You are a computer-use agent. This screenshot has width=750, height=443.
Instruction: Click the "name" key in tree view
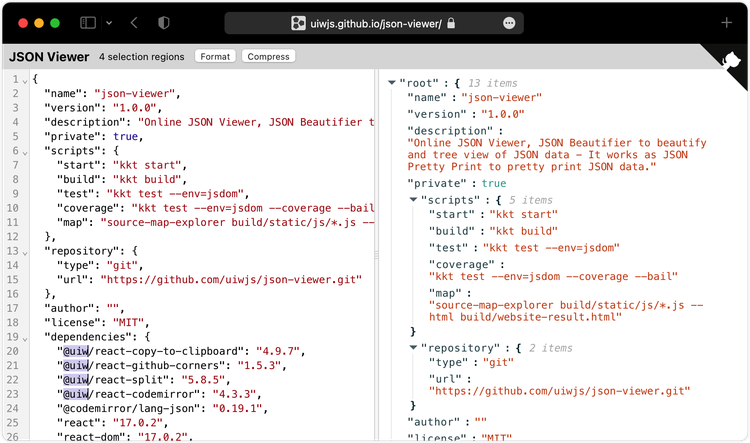pyautogui.click(x=427, y=98)
